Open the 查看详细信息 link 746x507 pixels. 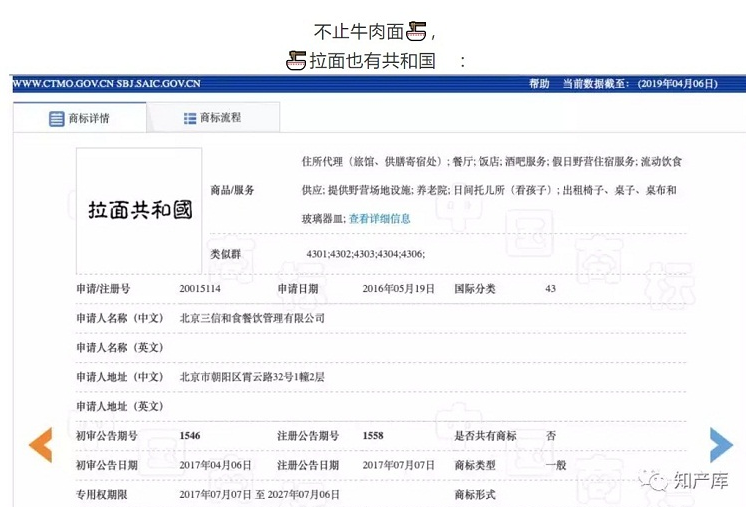point(379,218)
